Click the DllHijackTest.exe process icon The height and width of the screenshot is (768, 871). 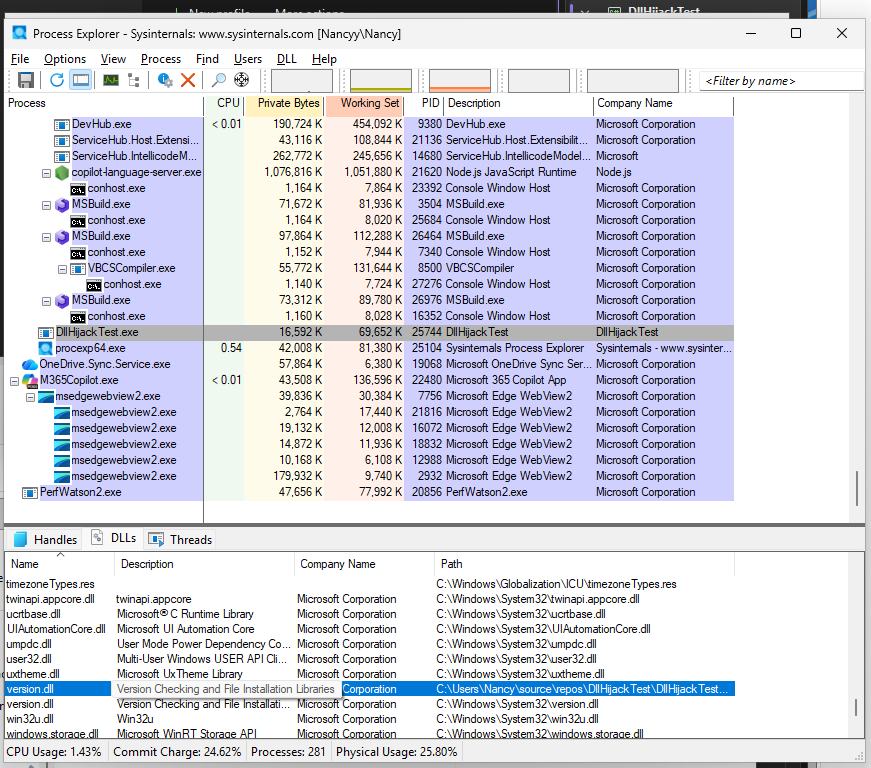tap(46, 333)
